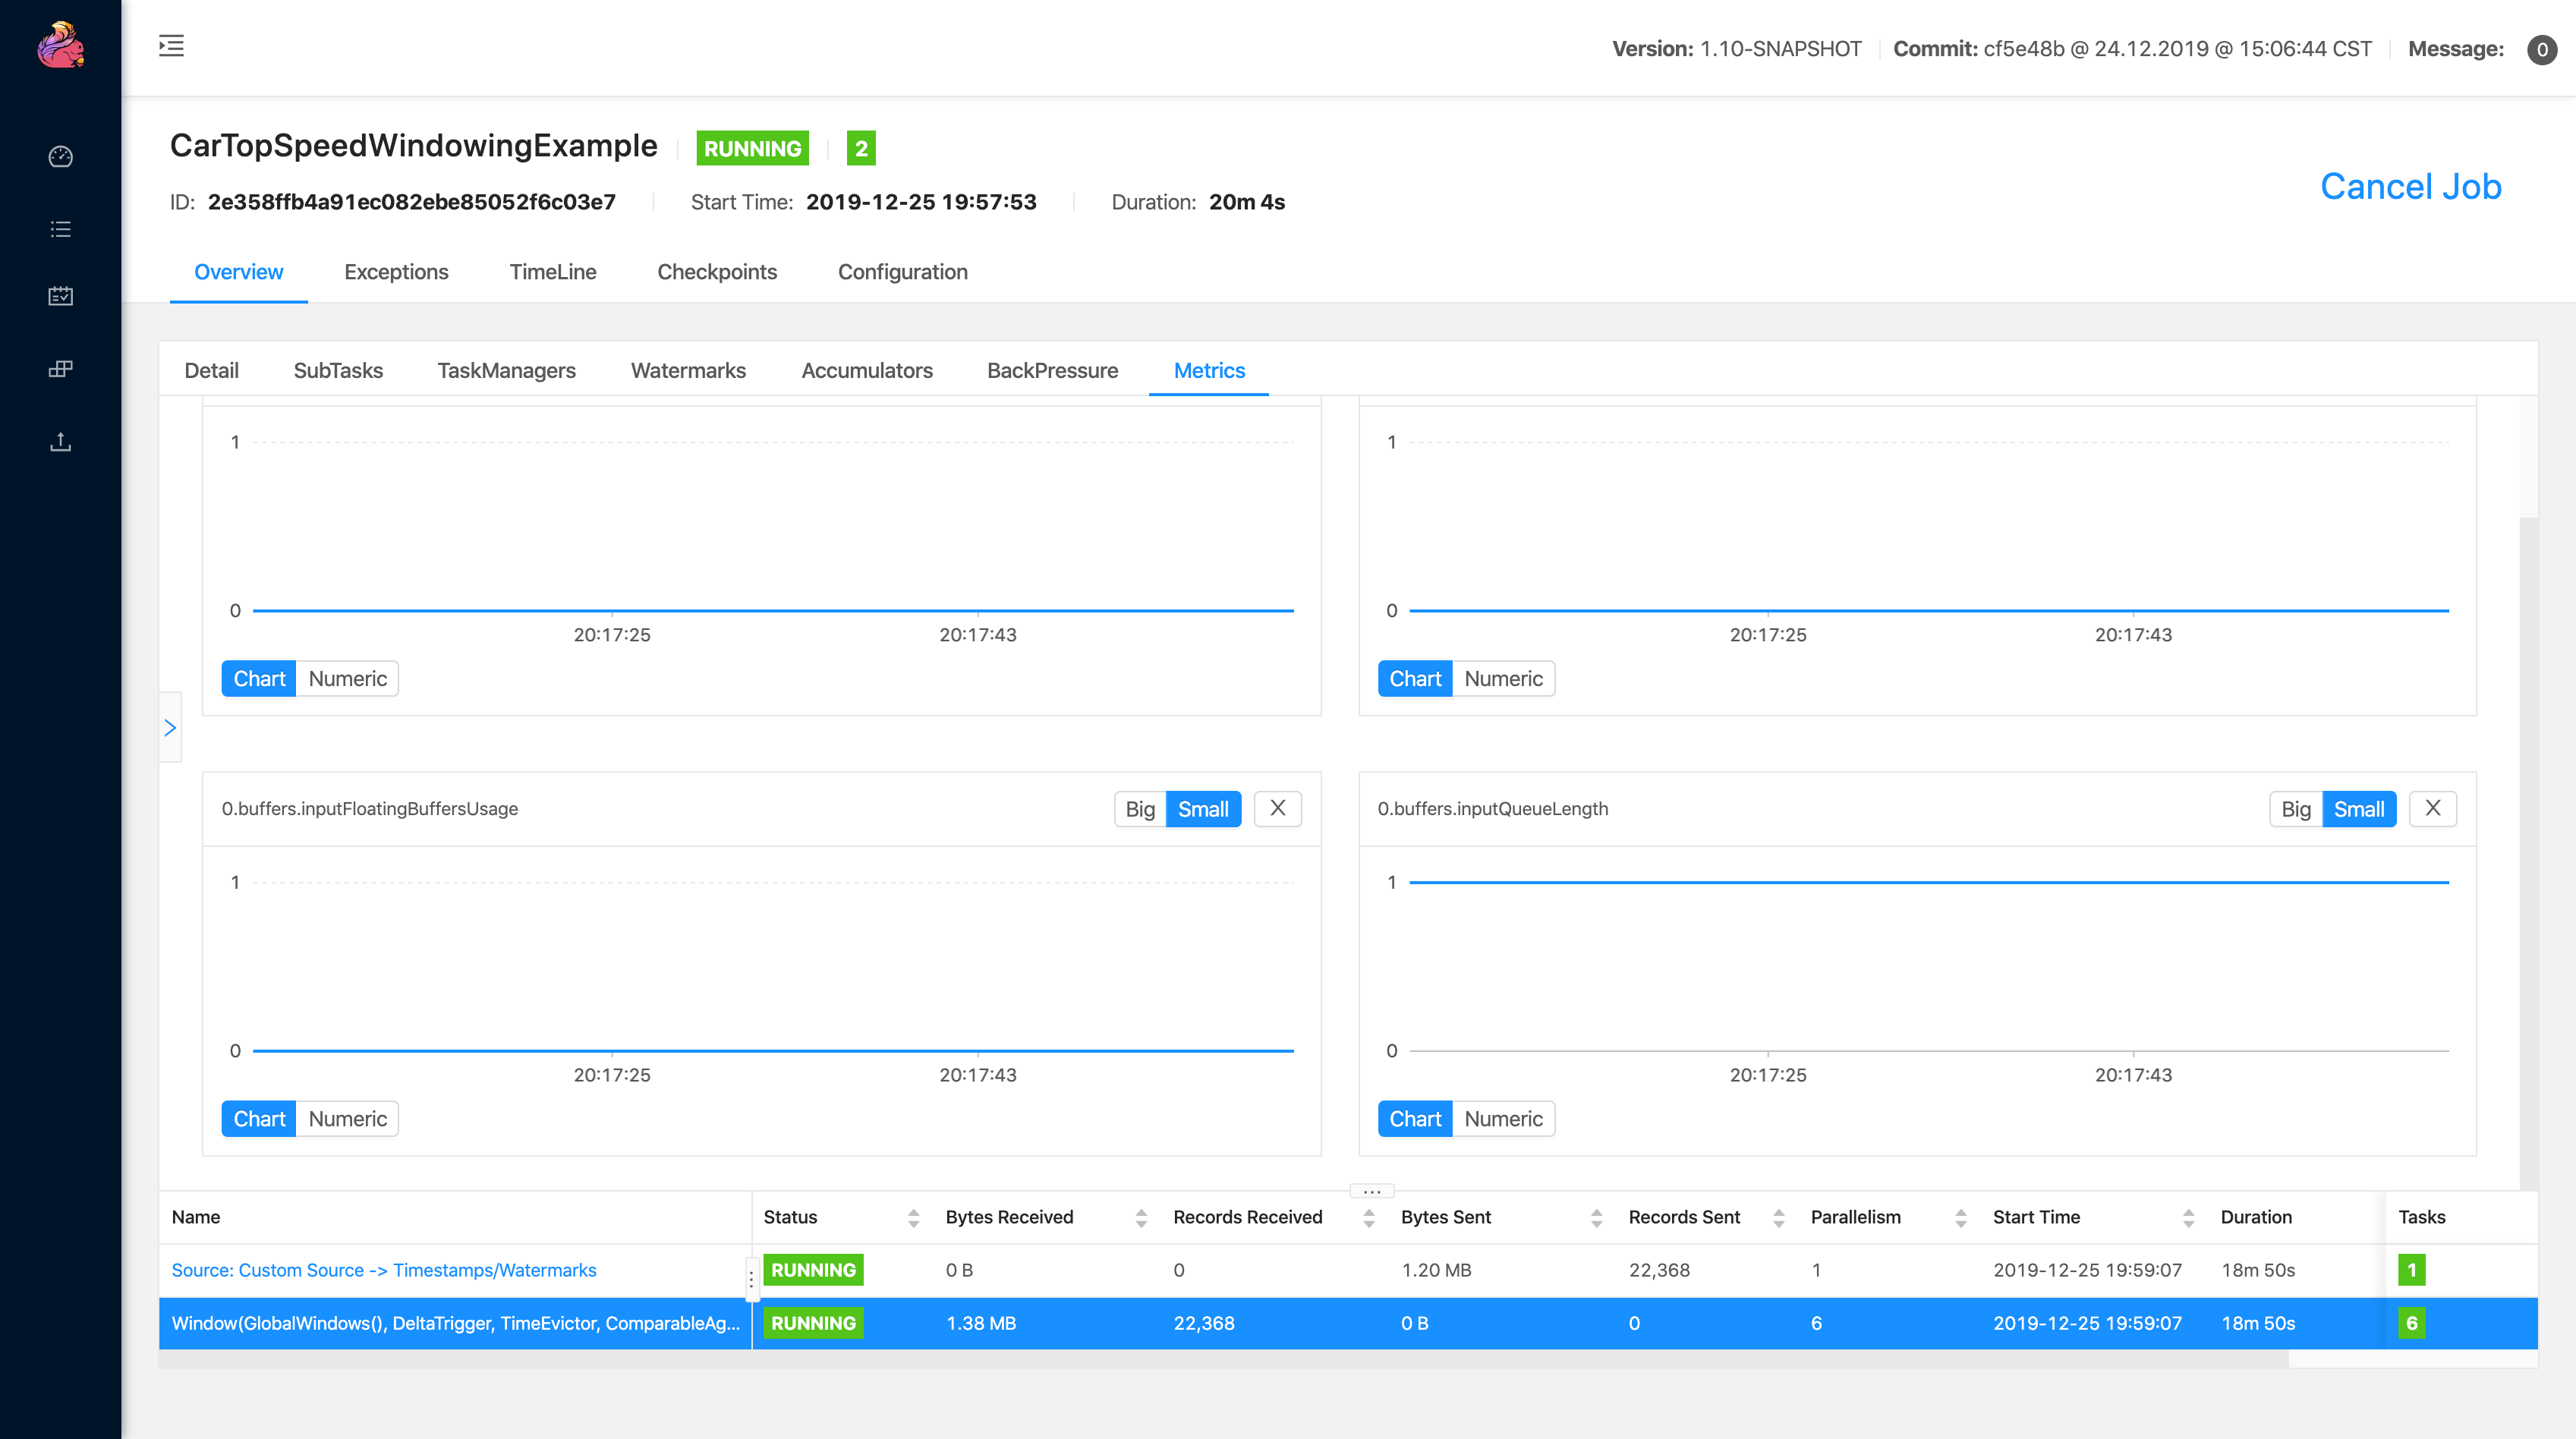
Task: Sort table by Records Received column
Action: coord(1368,1217)
